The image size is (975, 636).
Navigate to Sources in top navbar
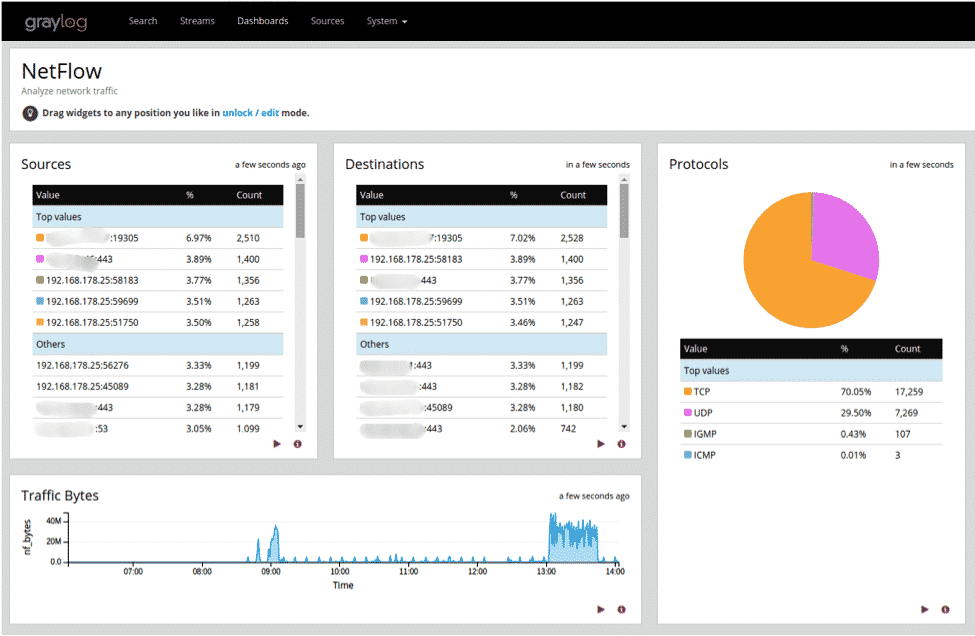(327, 21)
